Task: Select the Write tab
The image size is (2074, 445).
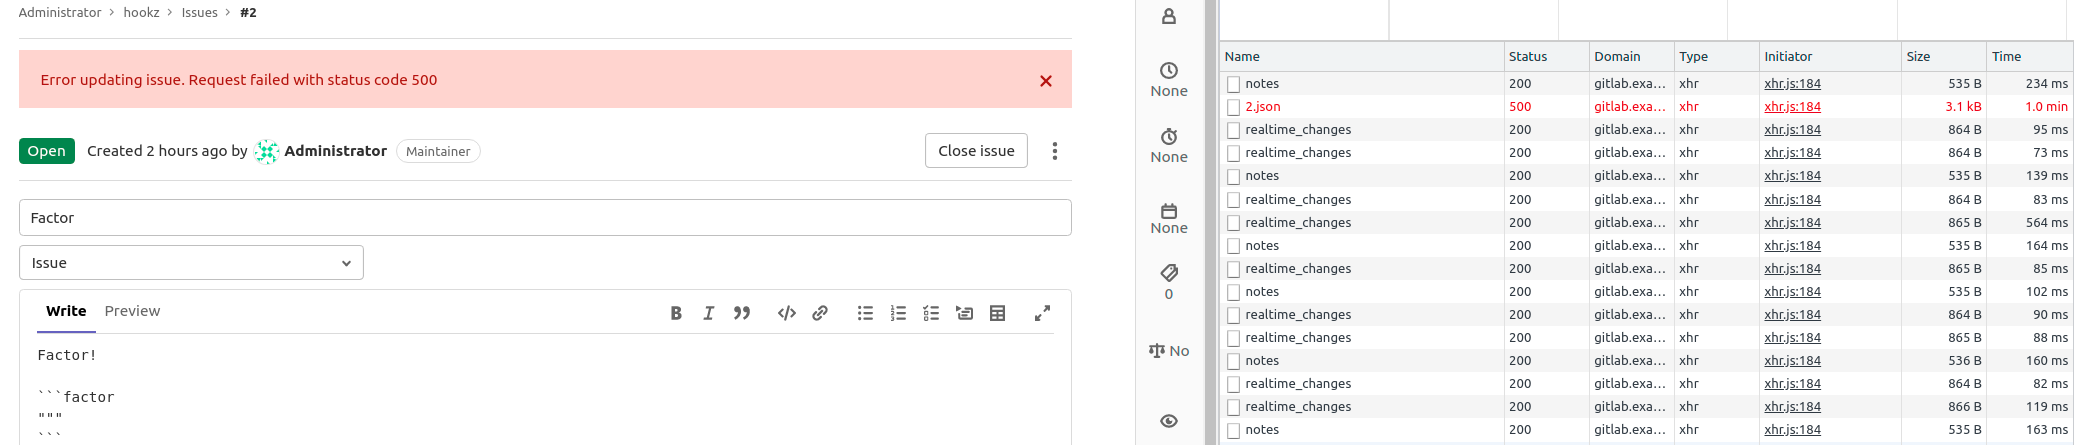Action: pos(66,311)
